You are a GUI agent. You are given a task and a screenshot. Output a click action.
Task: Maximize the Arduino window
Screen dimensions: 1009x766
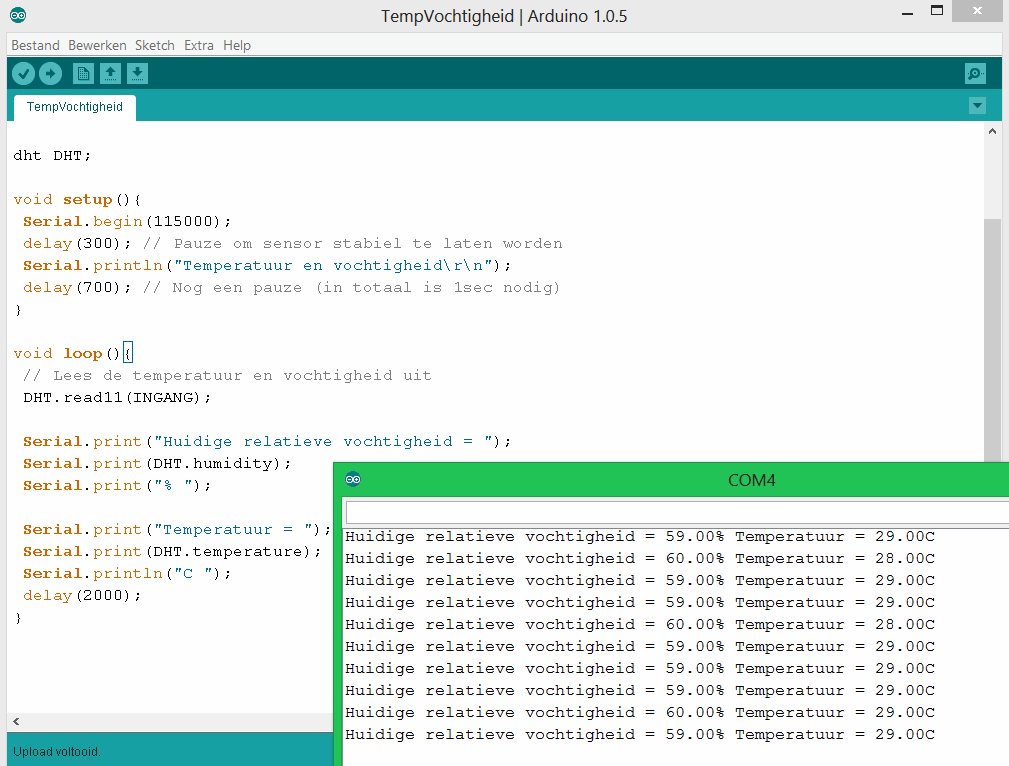937,11
